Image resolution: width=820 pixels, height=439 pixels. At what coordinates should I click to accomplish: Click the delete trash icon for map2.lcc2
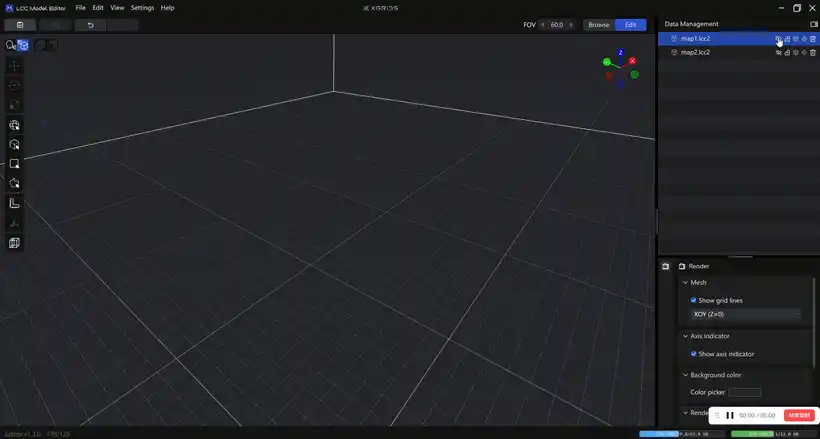pos(813,52)
